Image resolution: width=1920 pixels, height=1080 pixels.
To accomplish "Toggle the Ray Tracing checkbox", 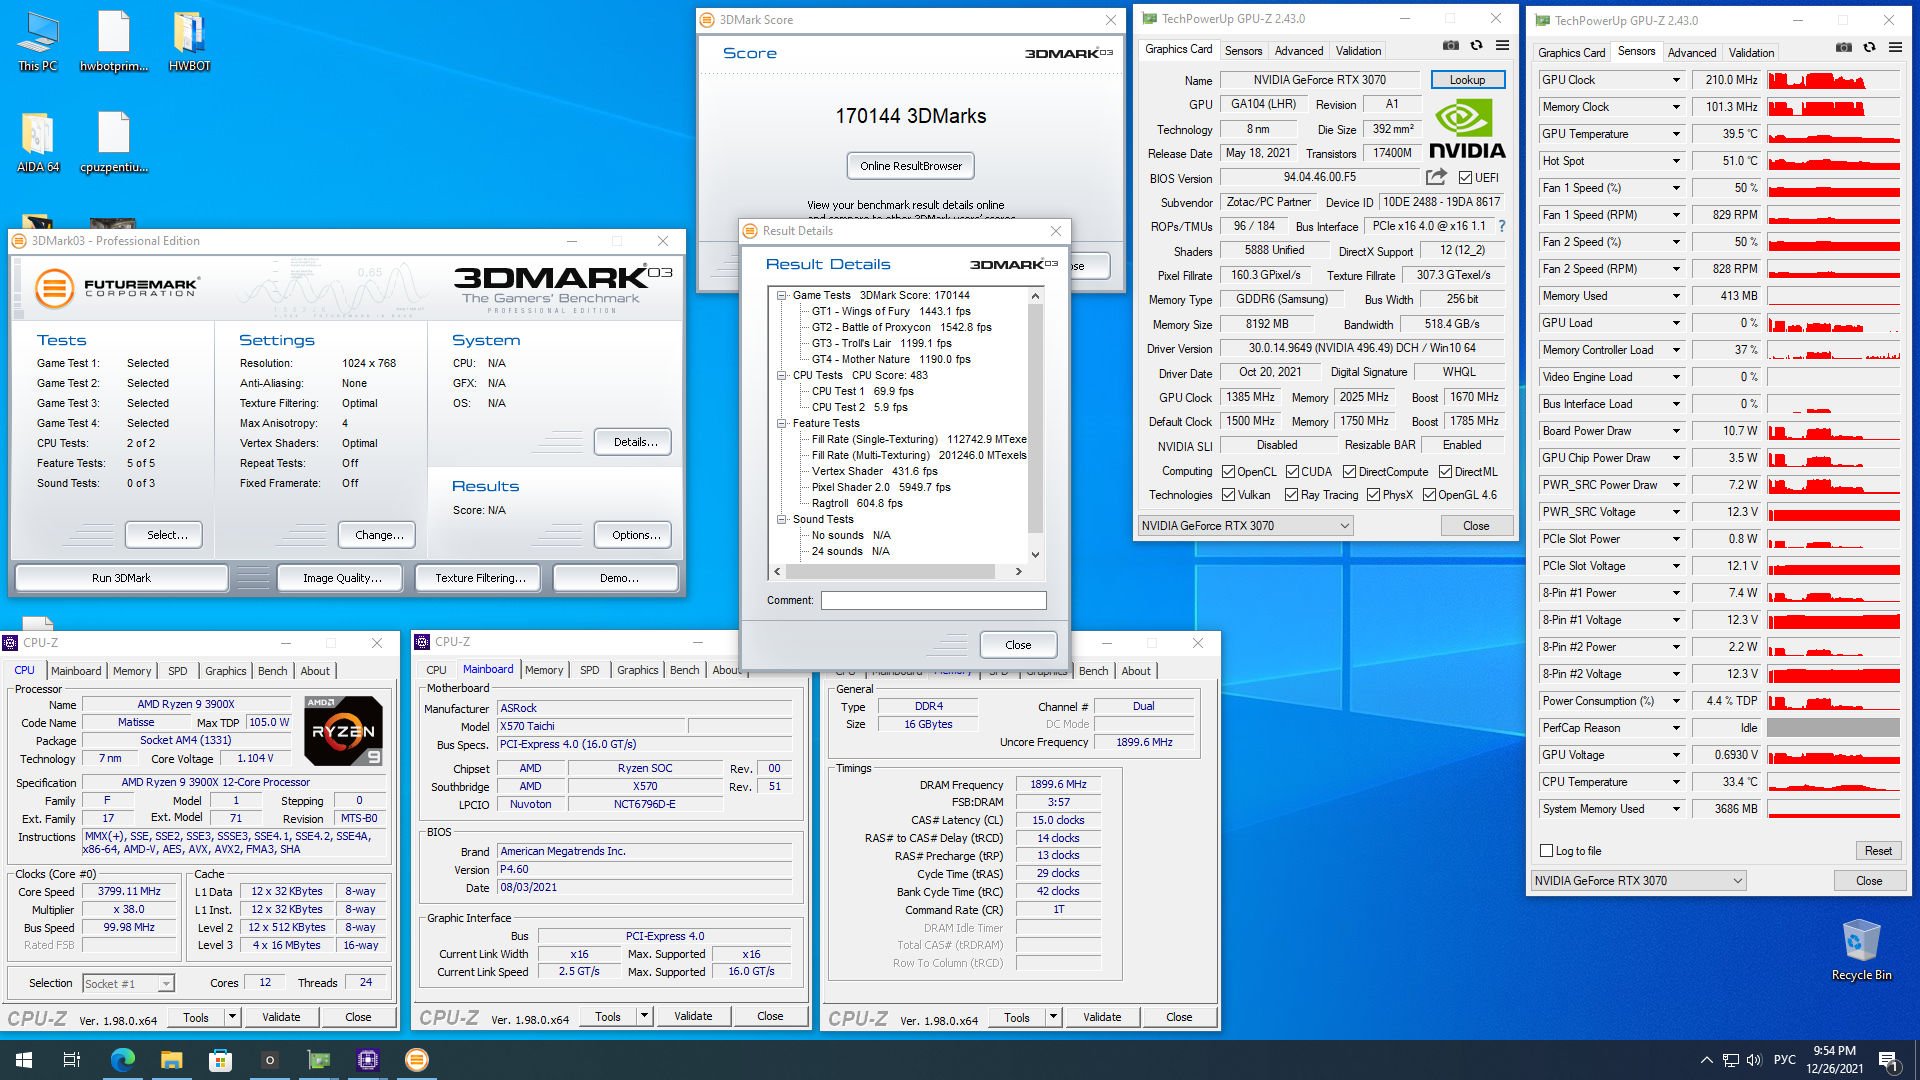I will [1292, 495].
